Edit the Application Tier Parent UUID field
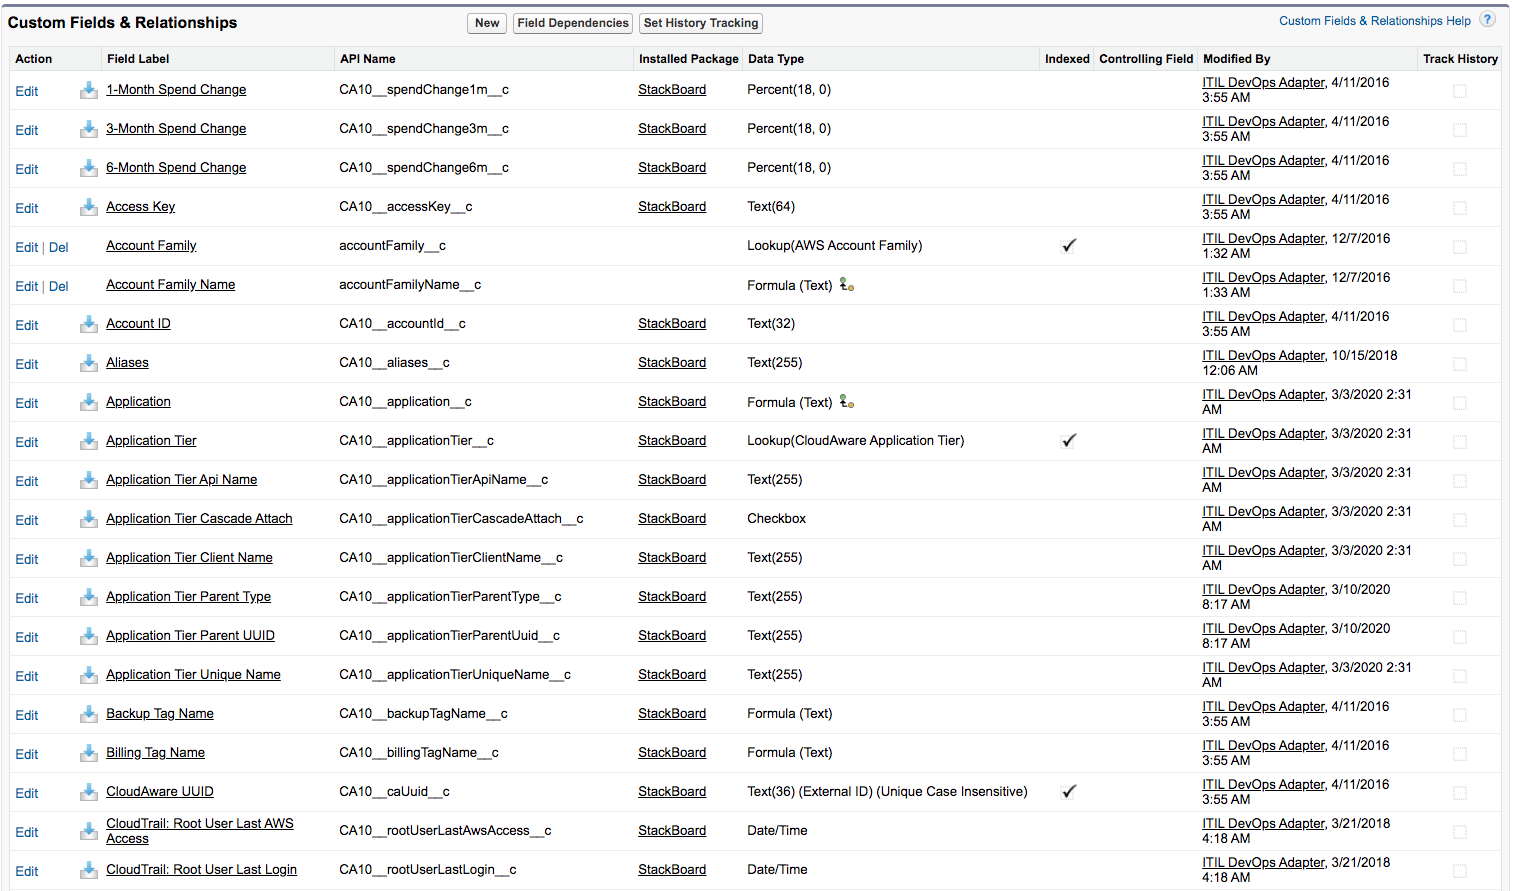Image resolution: width=1513 pixels, height=891 pixels. coord(27,637)
